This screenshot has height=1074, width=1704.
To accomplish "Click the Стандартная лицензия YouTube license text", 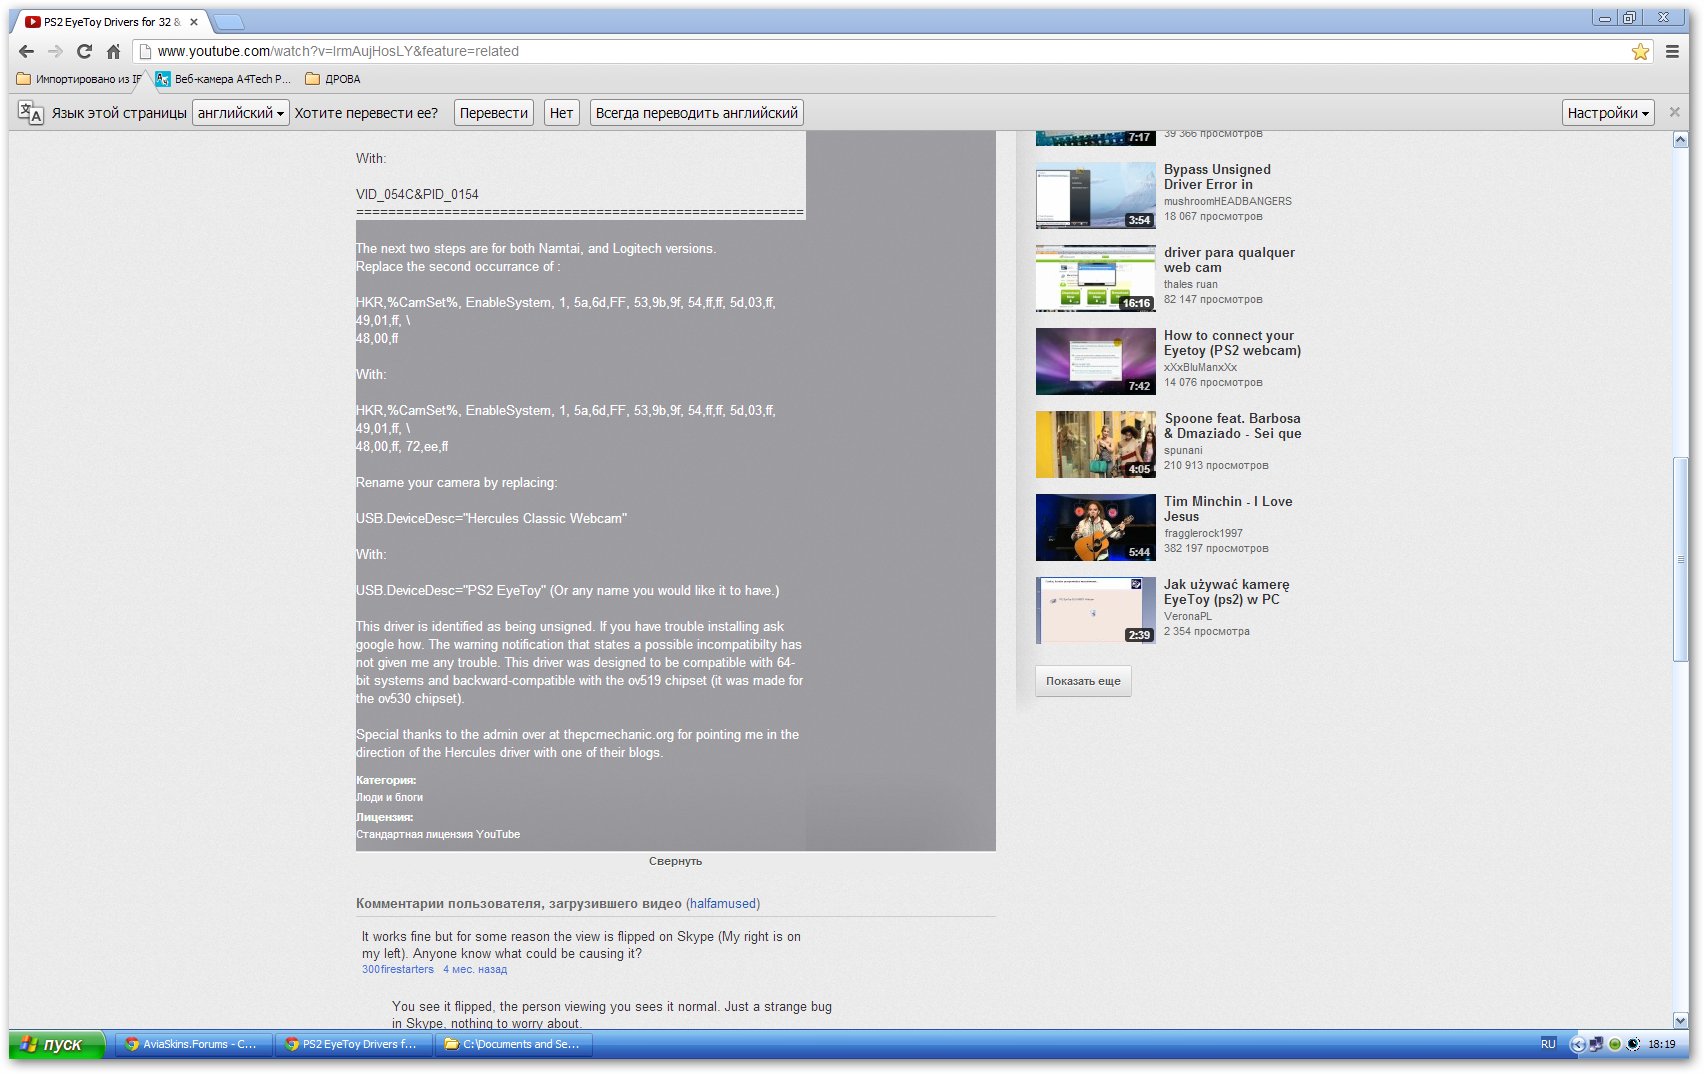I will [x=438, y=834].
